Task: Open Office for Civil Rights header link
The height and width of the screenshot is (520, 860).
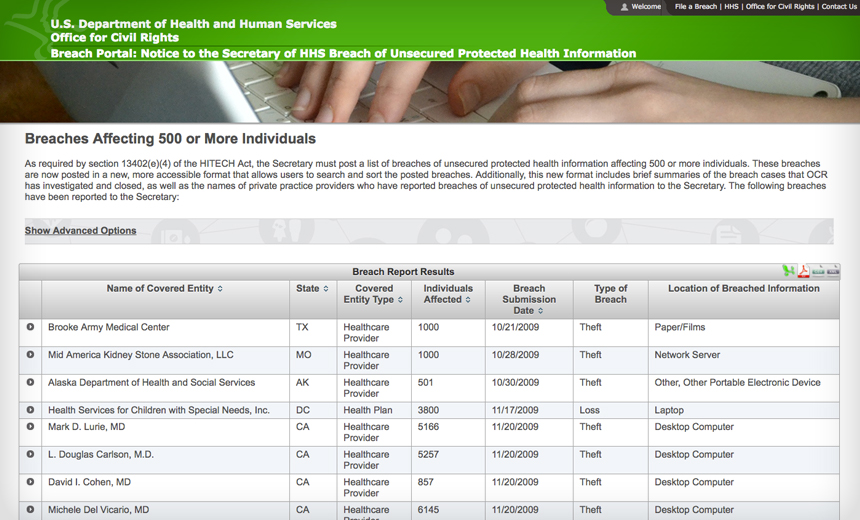Action: click(780, 7)
